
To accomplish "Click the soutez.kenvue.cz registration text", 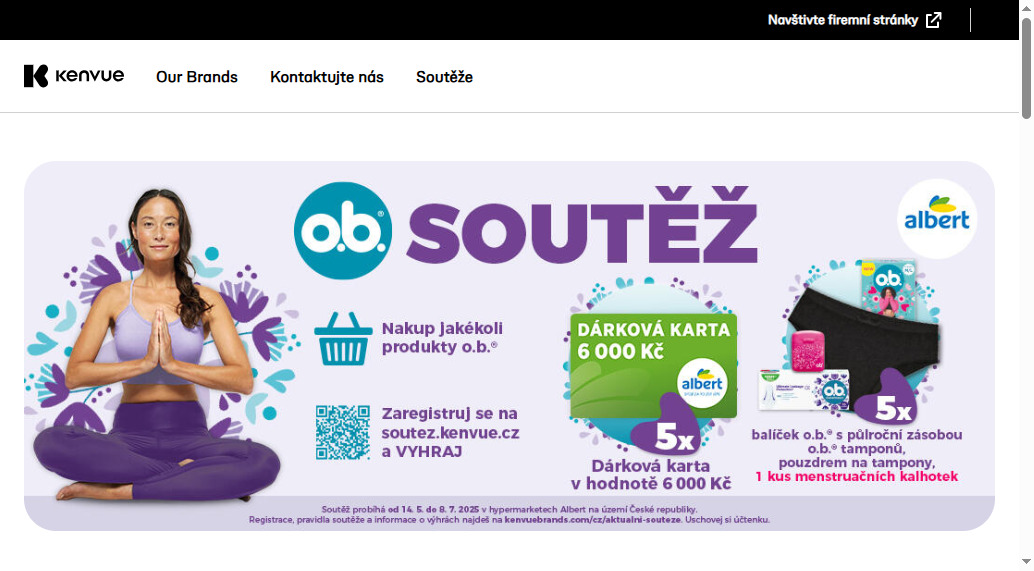I will (450, 433).
